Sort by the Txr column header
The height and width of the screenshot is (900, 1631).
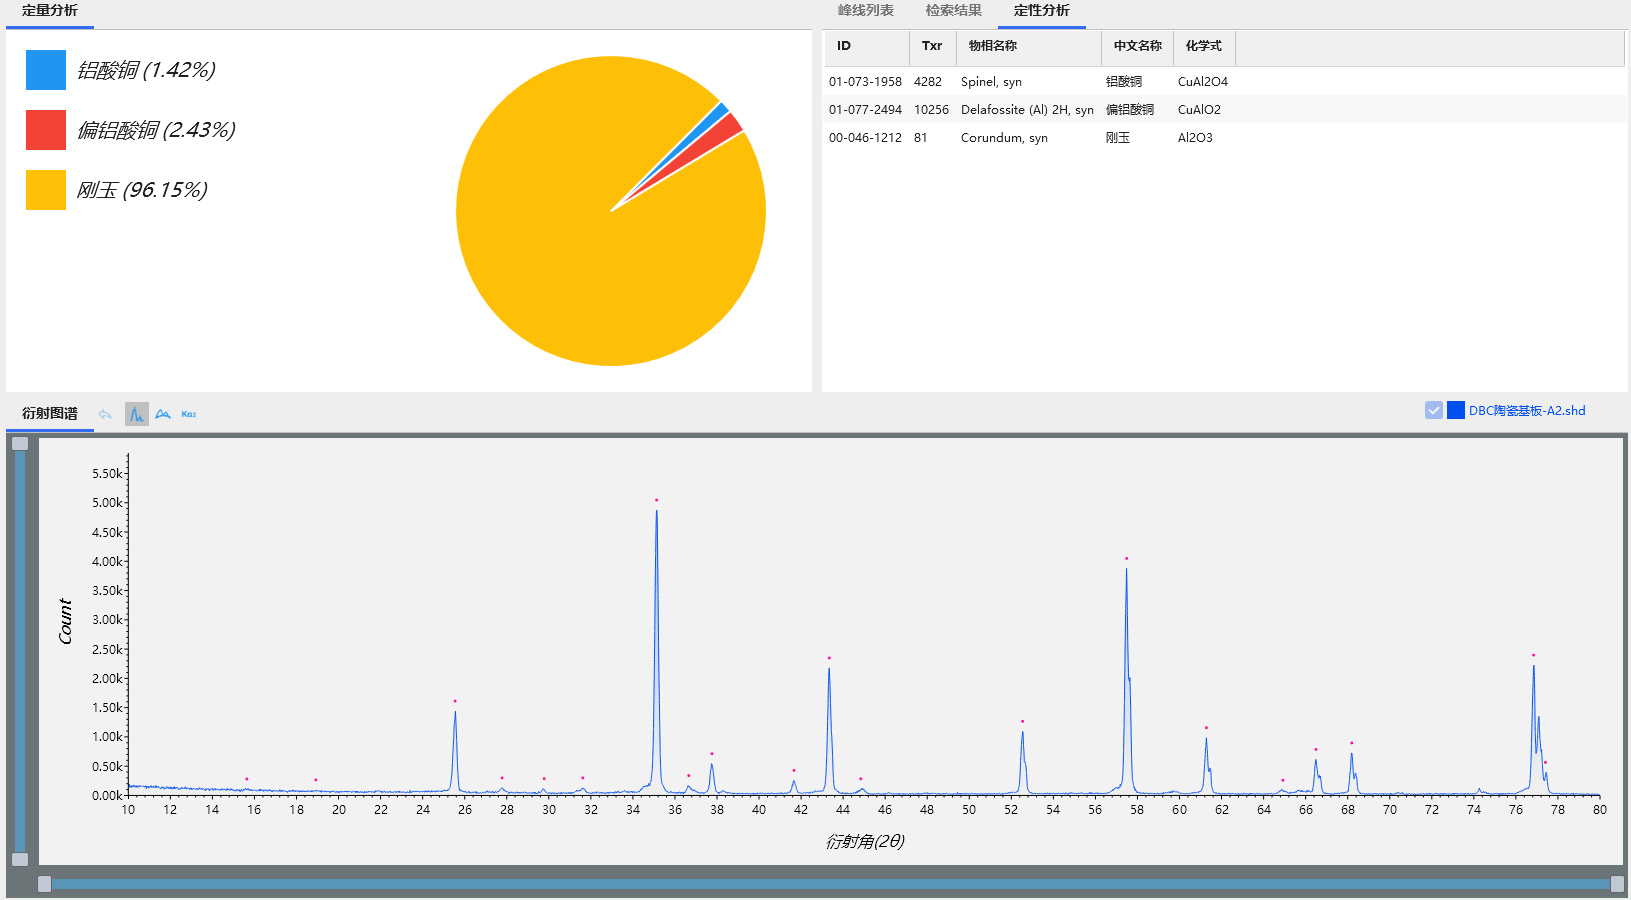[932, 46]
